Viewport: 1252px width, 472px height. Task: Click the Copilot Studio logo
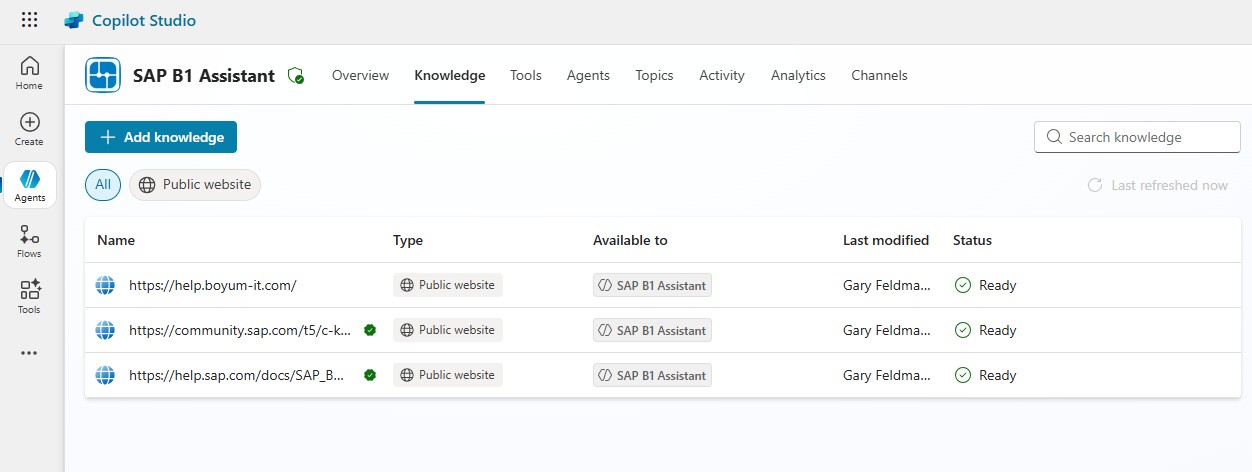pyautogui.click(x=74, y=20)
